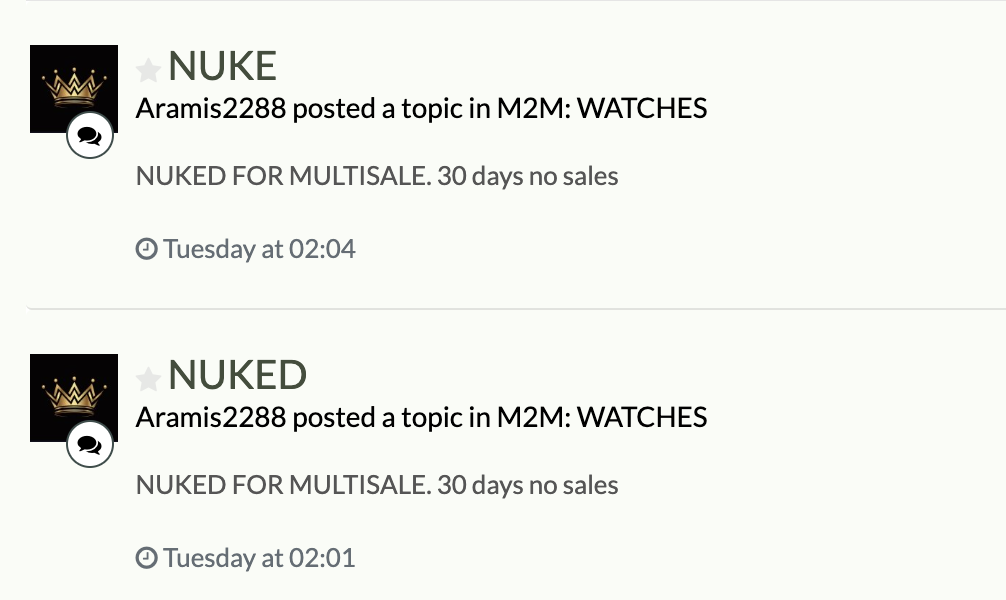Open the NUKE topic title
Image resolution: width=1006 pixels, height=600 pixels.
(x=222, y=66)
